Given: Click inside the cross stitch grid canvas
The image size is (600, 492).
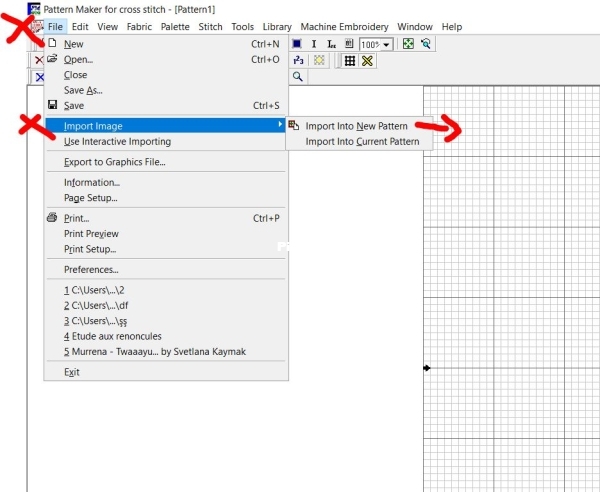Looking at the screenshot, I should click(x=512, y=289).
